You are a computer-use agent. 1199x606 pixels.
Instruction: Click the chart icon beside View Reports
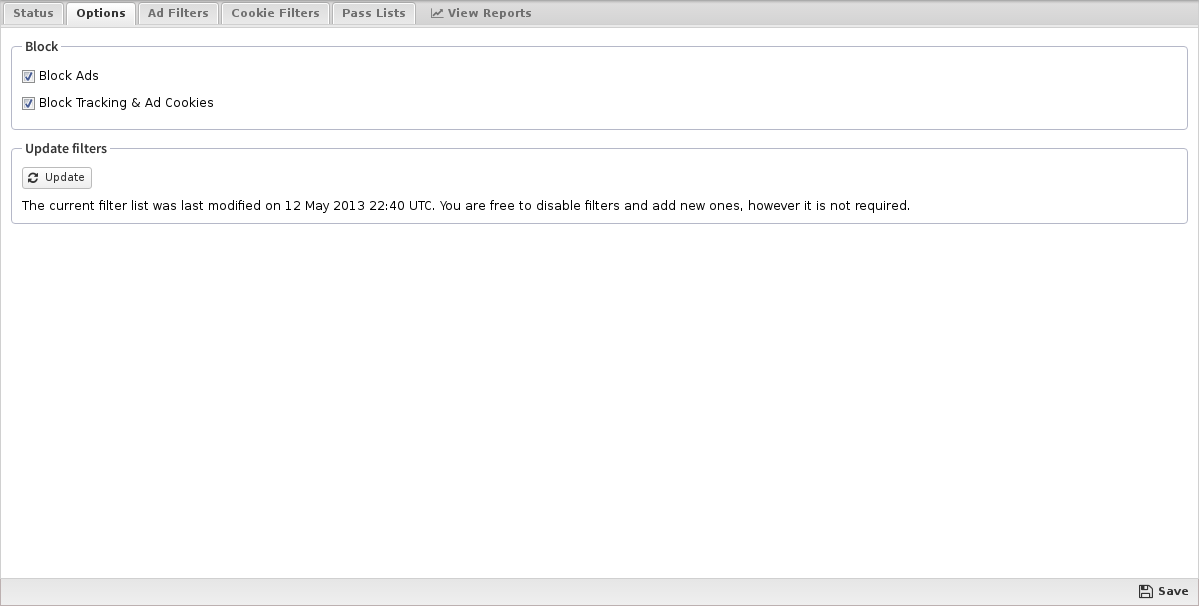(x=437, y=13)
